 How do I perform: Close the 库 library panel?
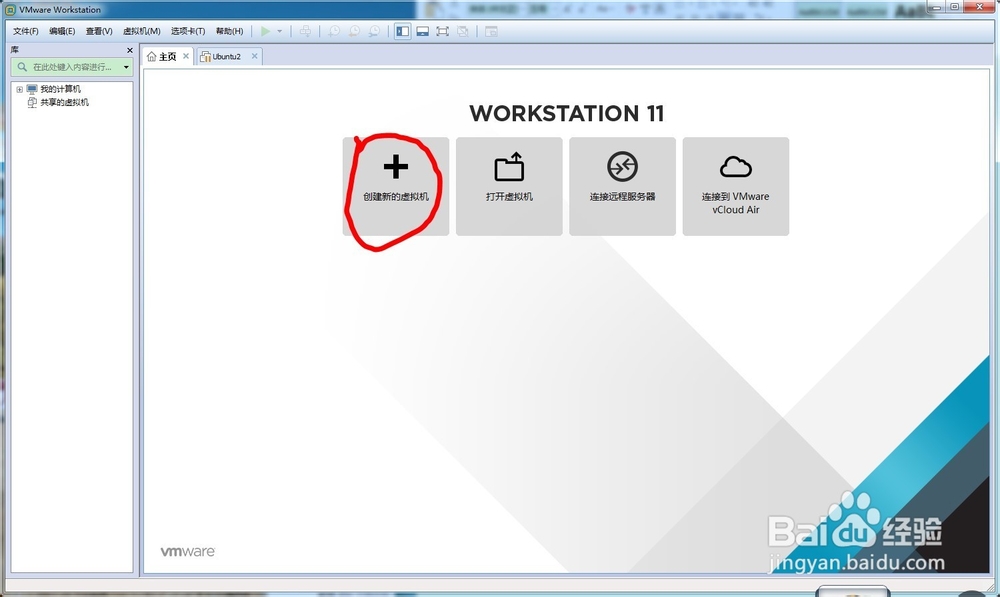pos(130,50)
